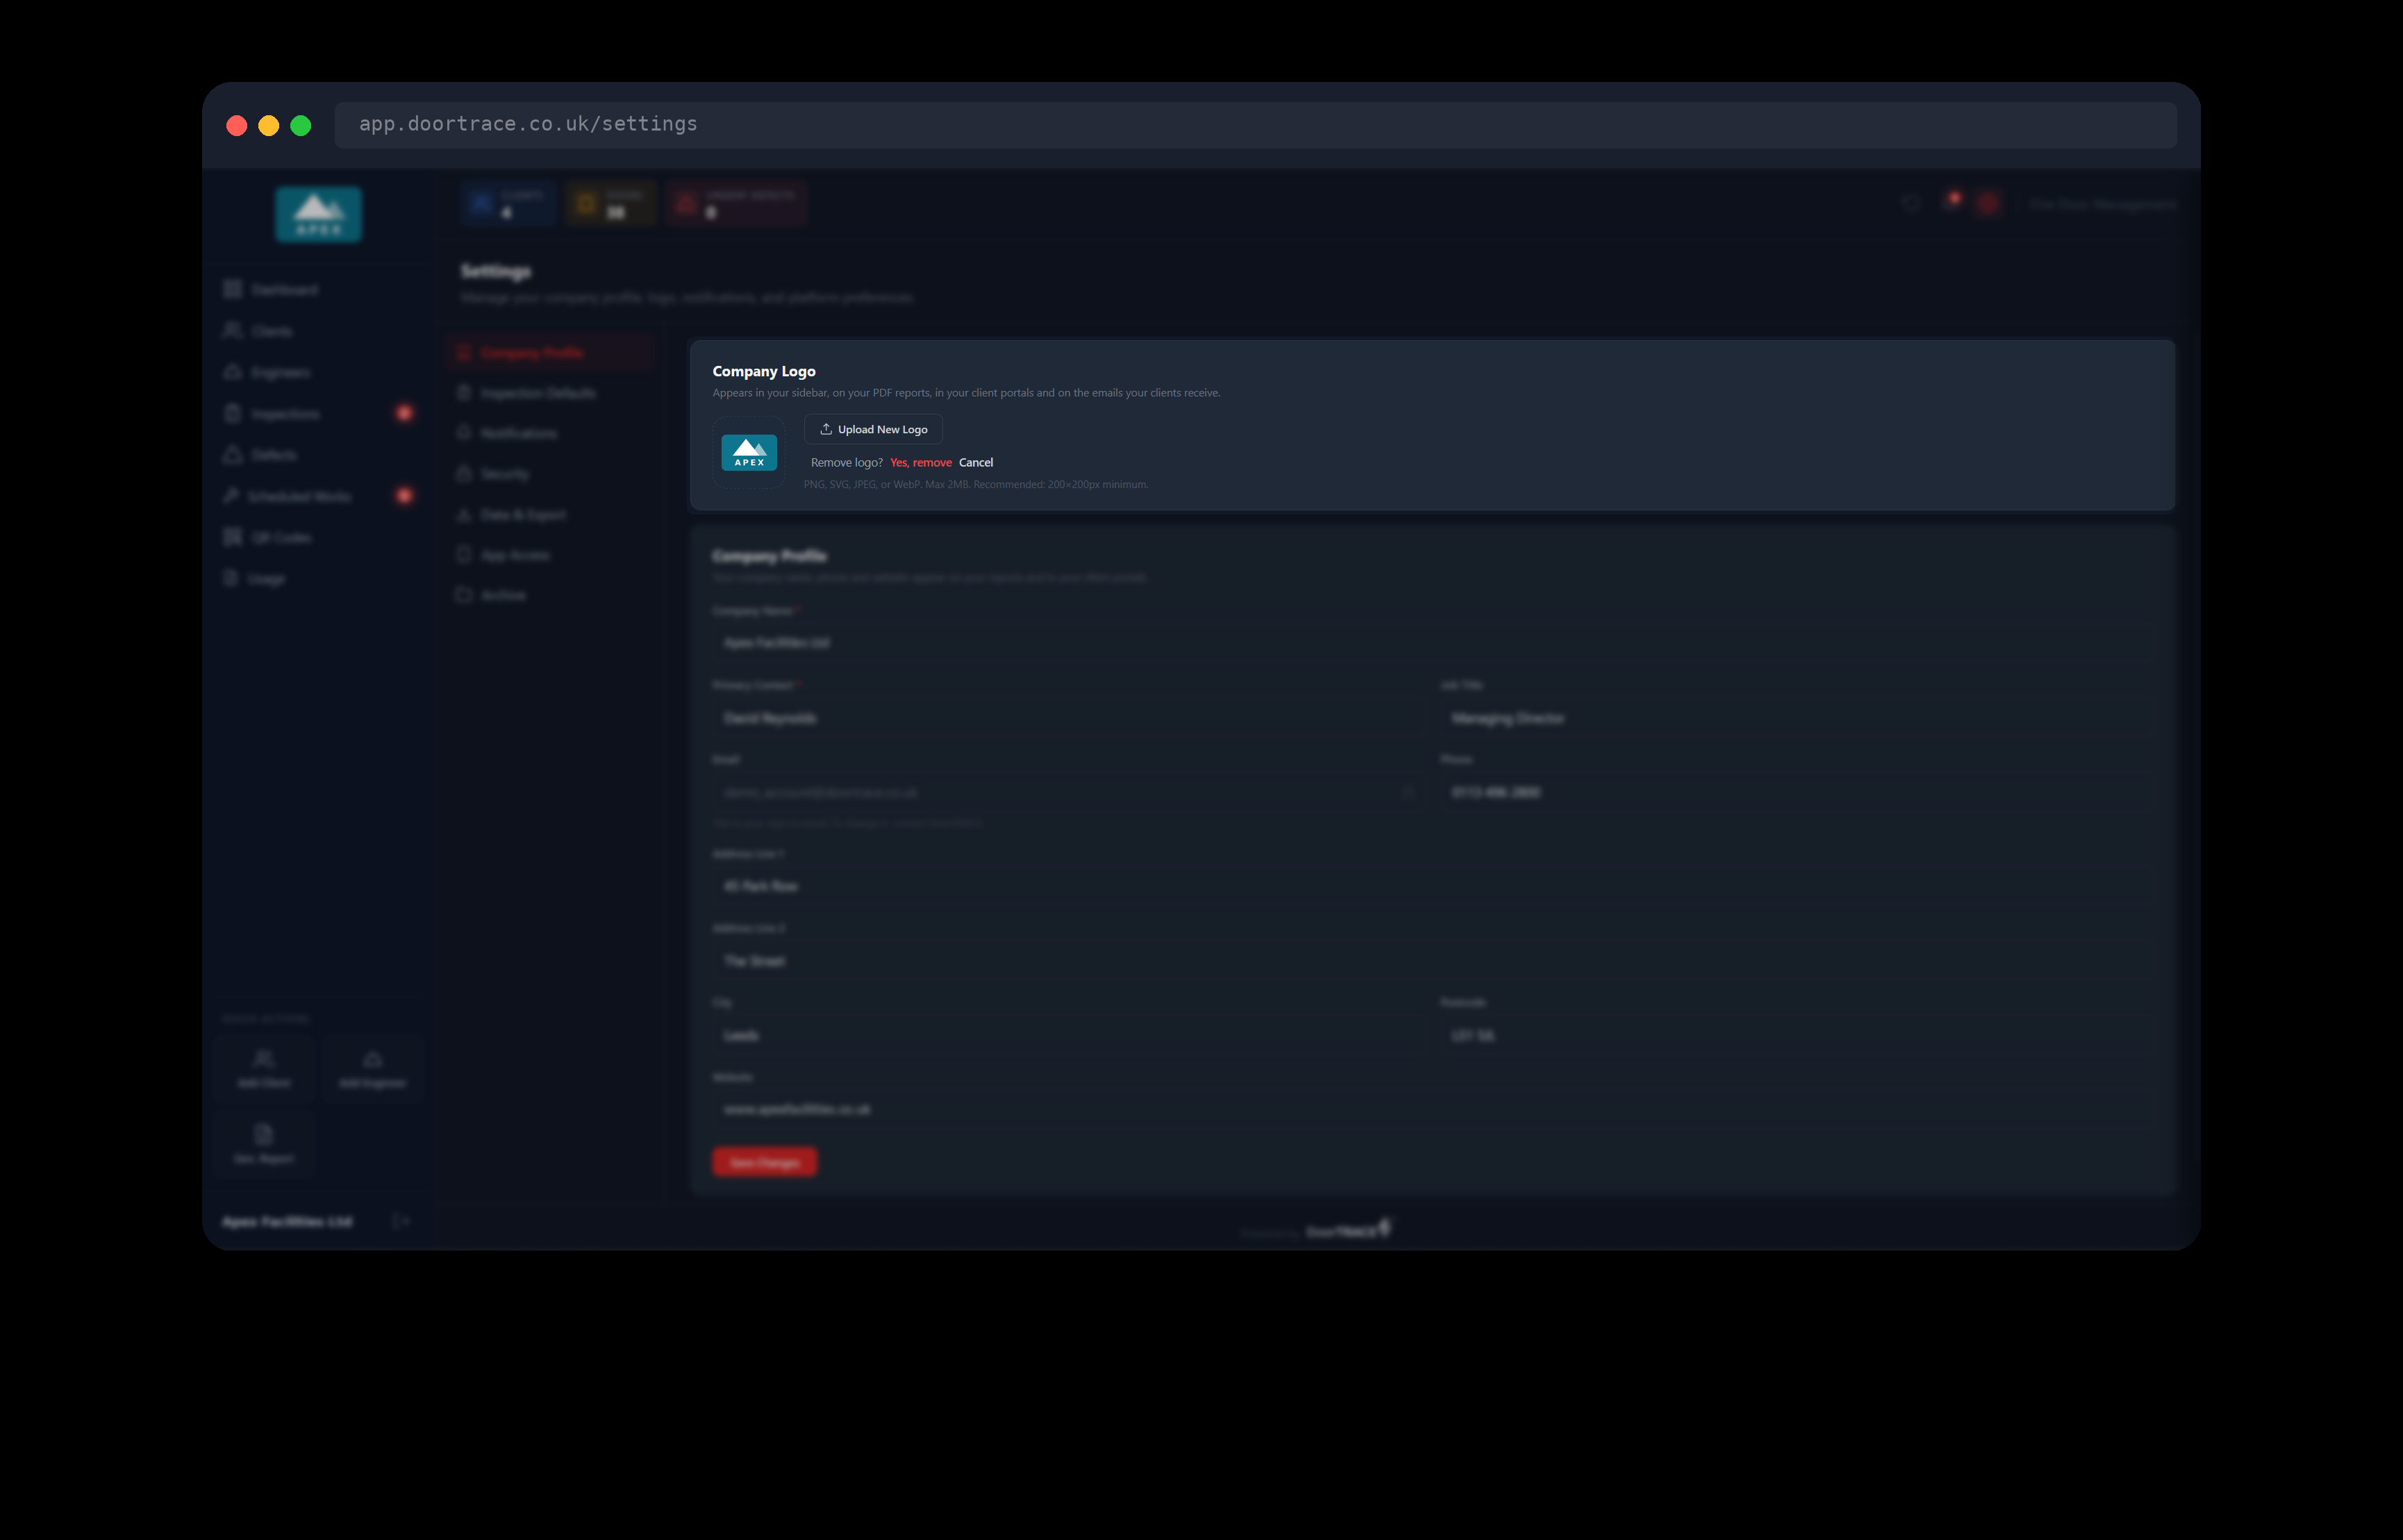The height and width of the screenshot is (1540, 2403).
Task: Click the Add Client quick action
Action: (x=264, y=1069)
